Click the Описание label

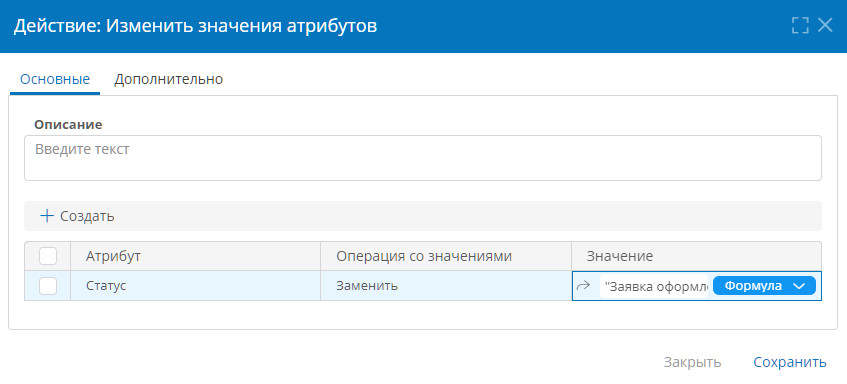coord(68,125)
